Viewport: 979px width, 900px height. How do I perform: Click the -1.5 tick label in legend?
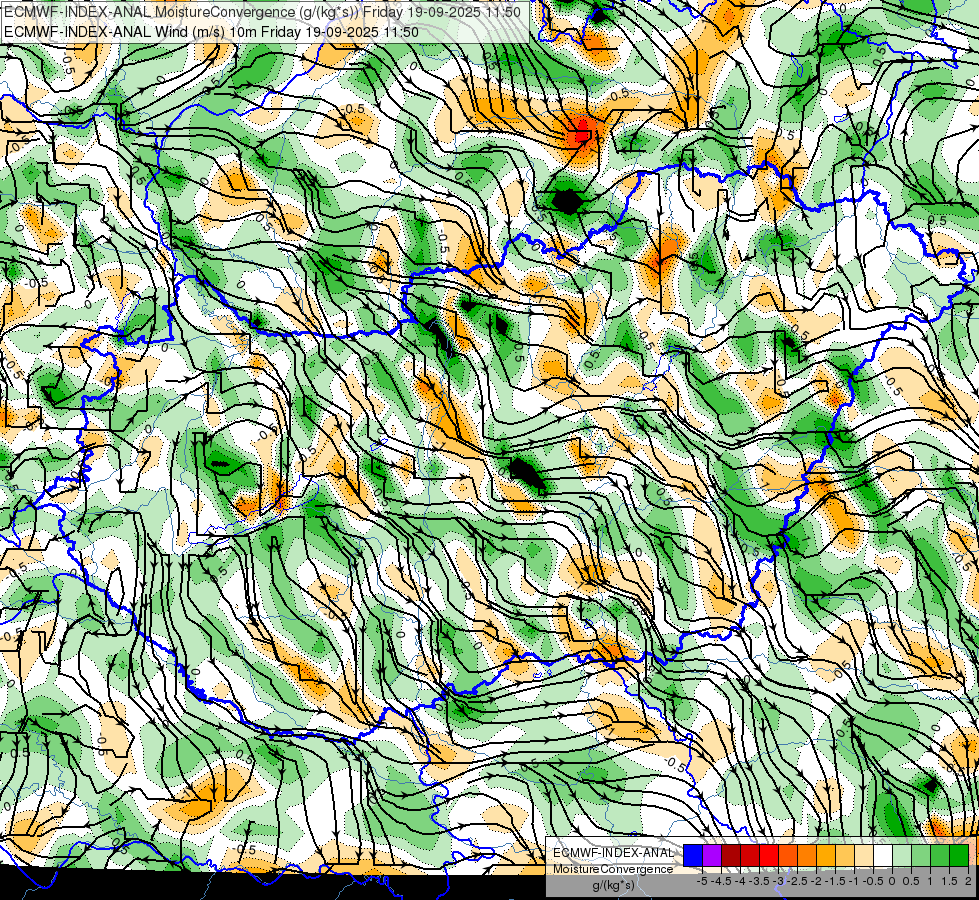[x=835, y=881]
